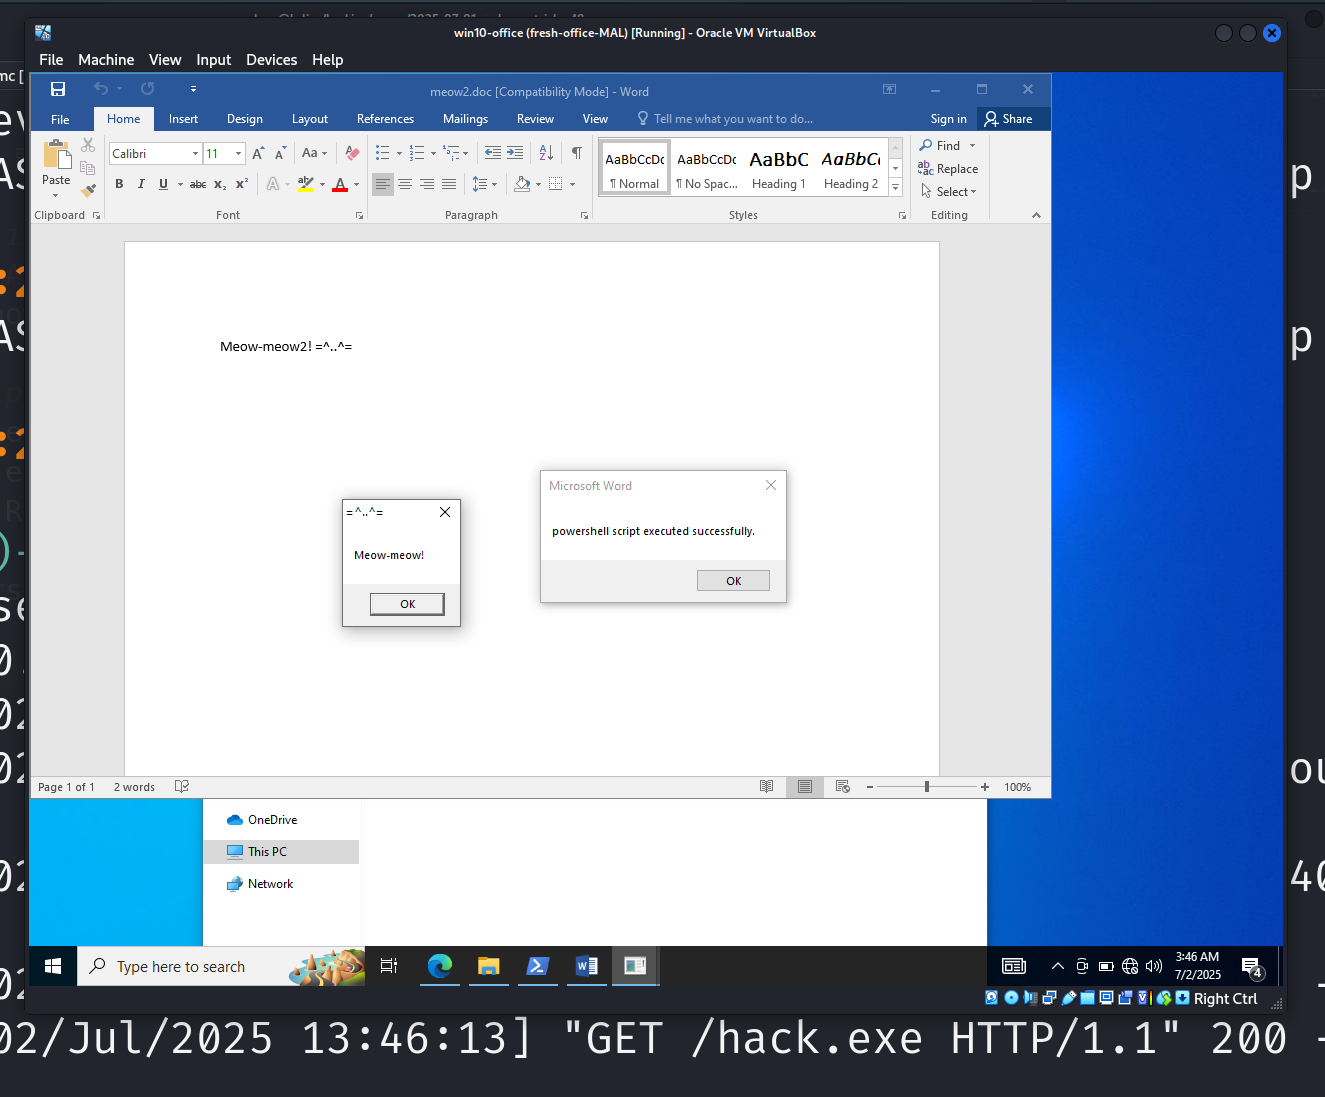Image resolution: width=1325 pixels, height=1097 pixels.
Task: Apply the Heading 1 style
Action: pos(779,168)
